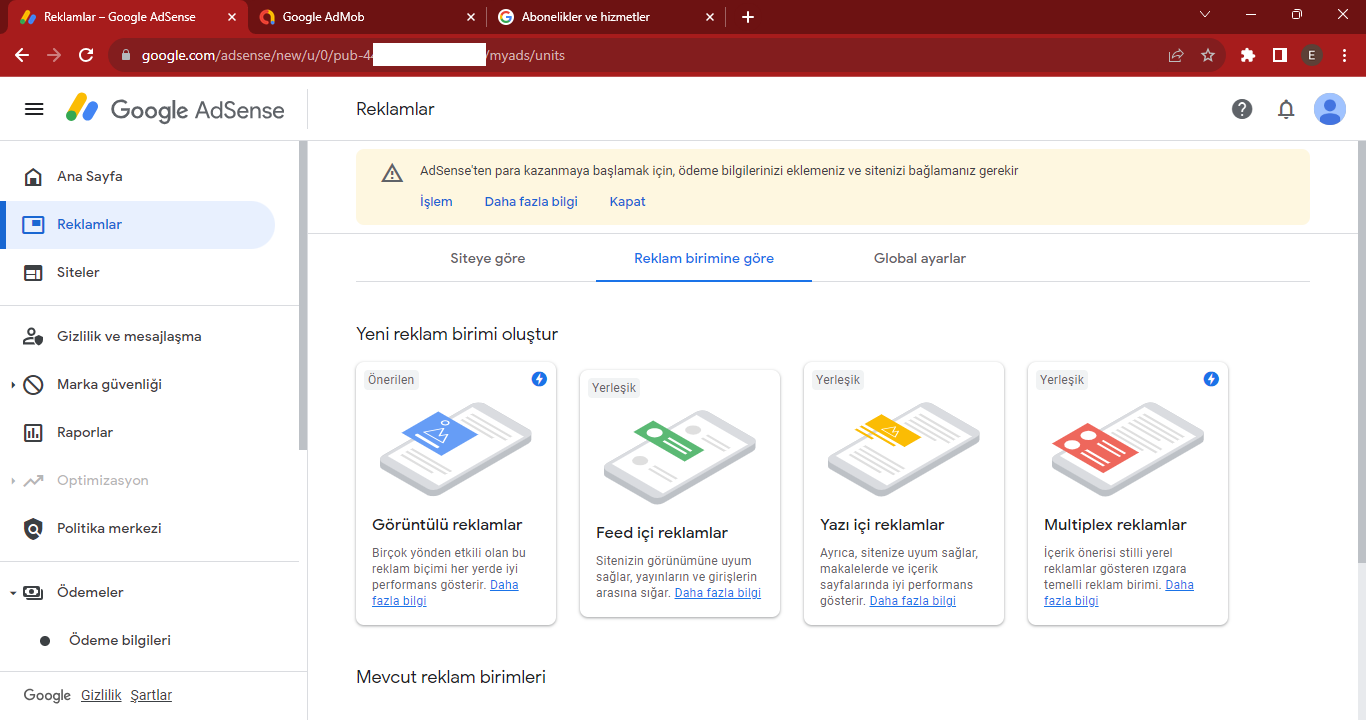1366x720 pixels.
Task: Open Daha fazla bilgi under Görüntülü reklamlar
Action: 445,593
